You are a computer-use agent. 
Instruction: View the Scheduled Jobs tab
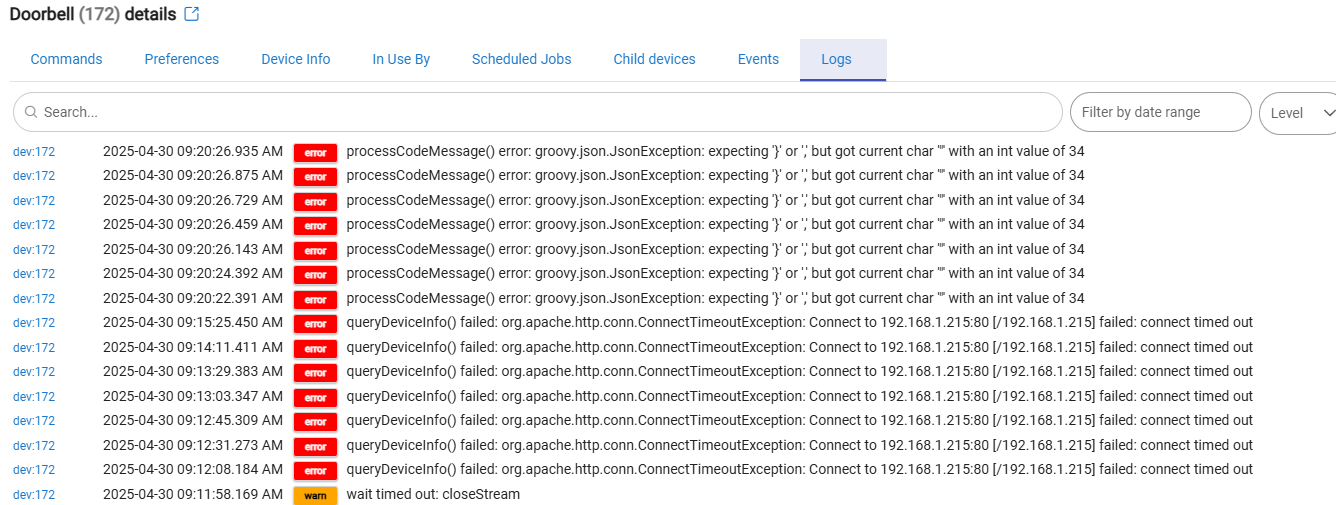(x=521, y=59)
